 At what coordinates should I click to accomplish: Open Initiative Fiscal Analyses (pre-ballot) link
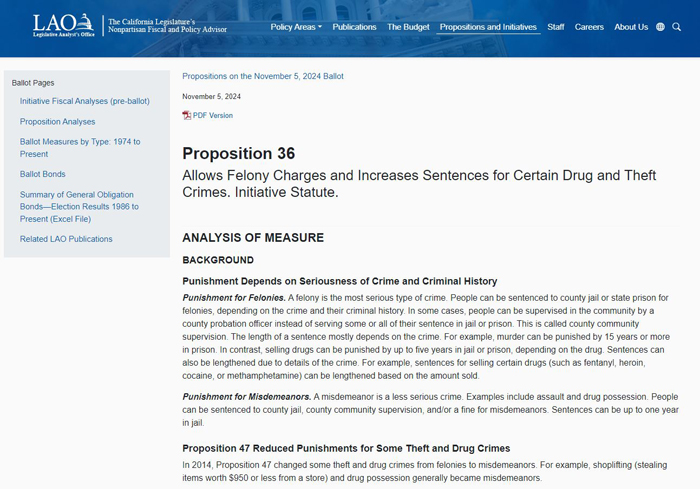[84, 101]
